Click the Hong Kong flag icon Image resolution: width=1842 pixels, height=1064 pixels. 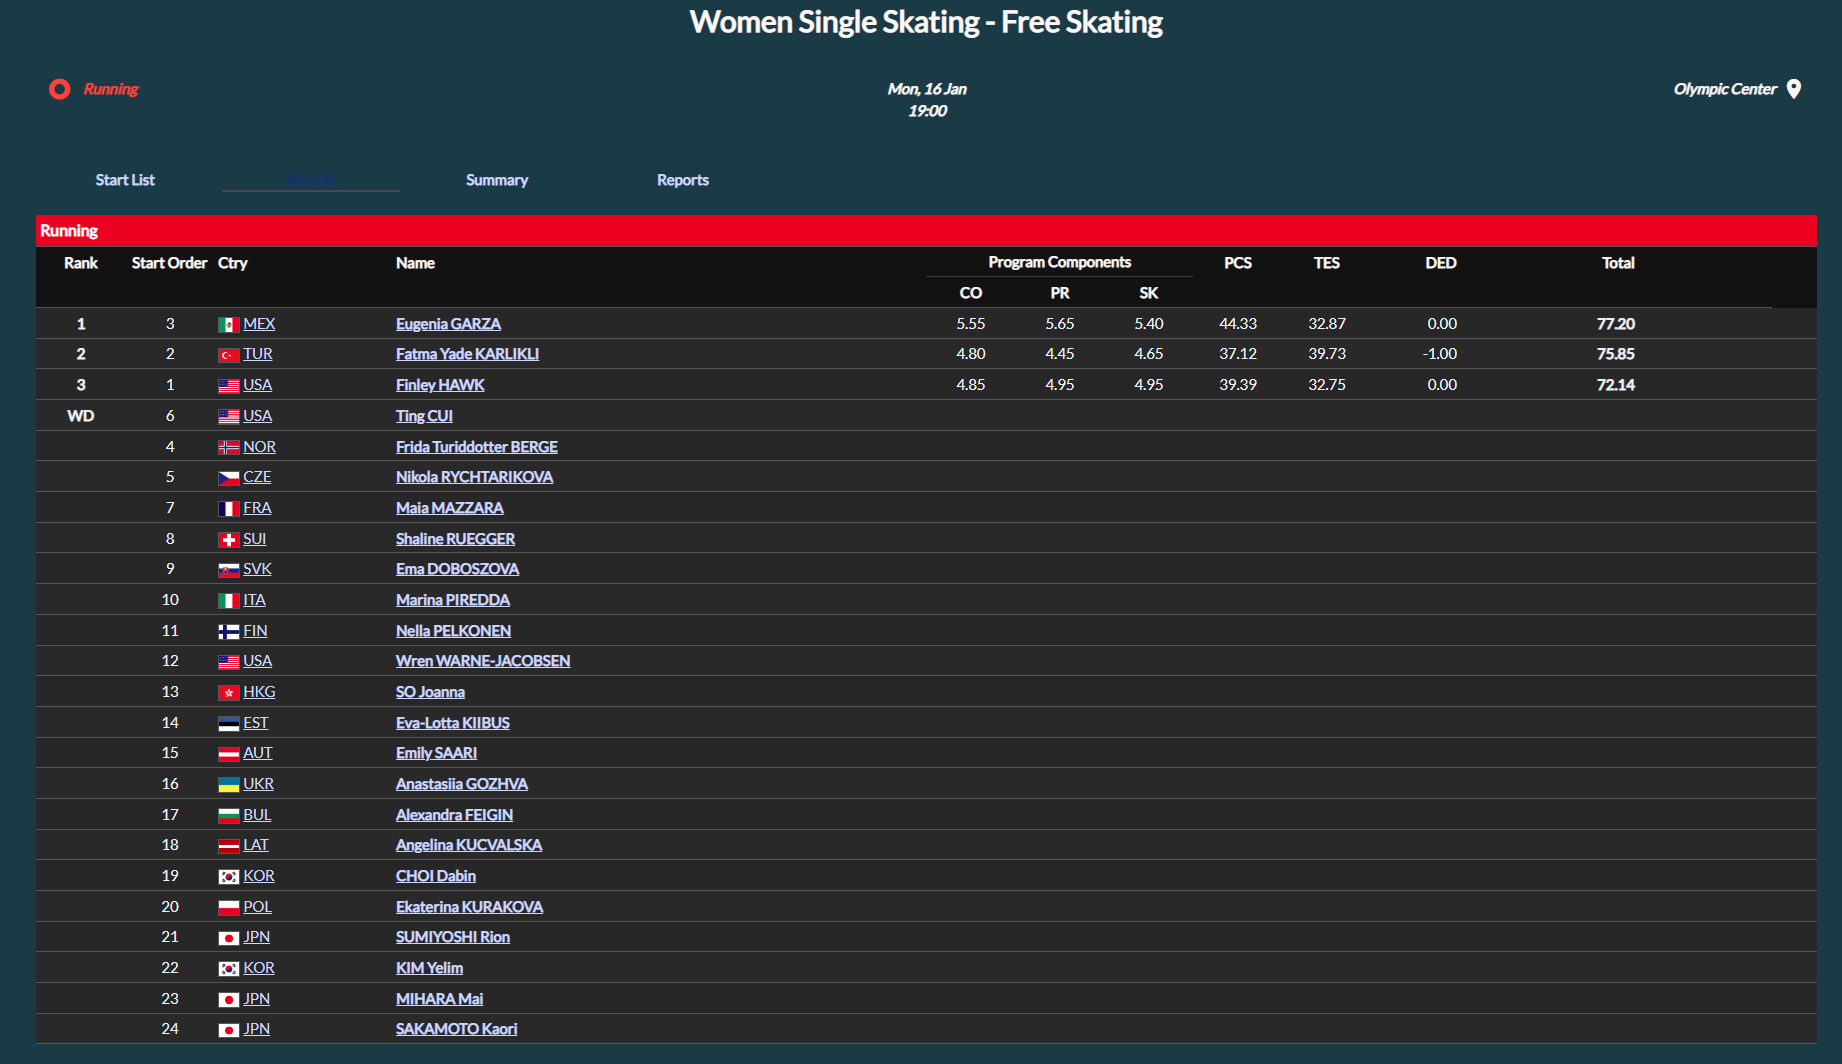(228, 693)
